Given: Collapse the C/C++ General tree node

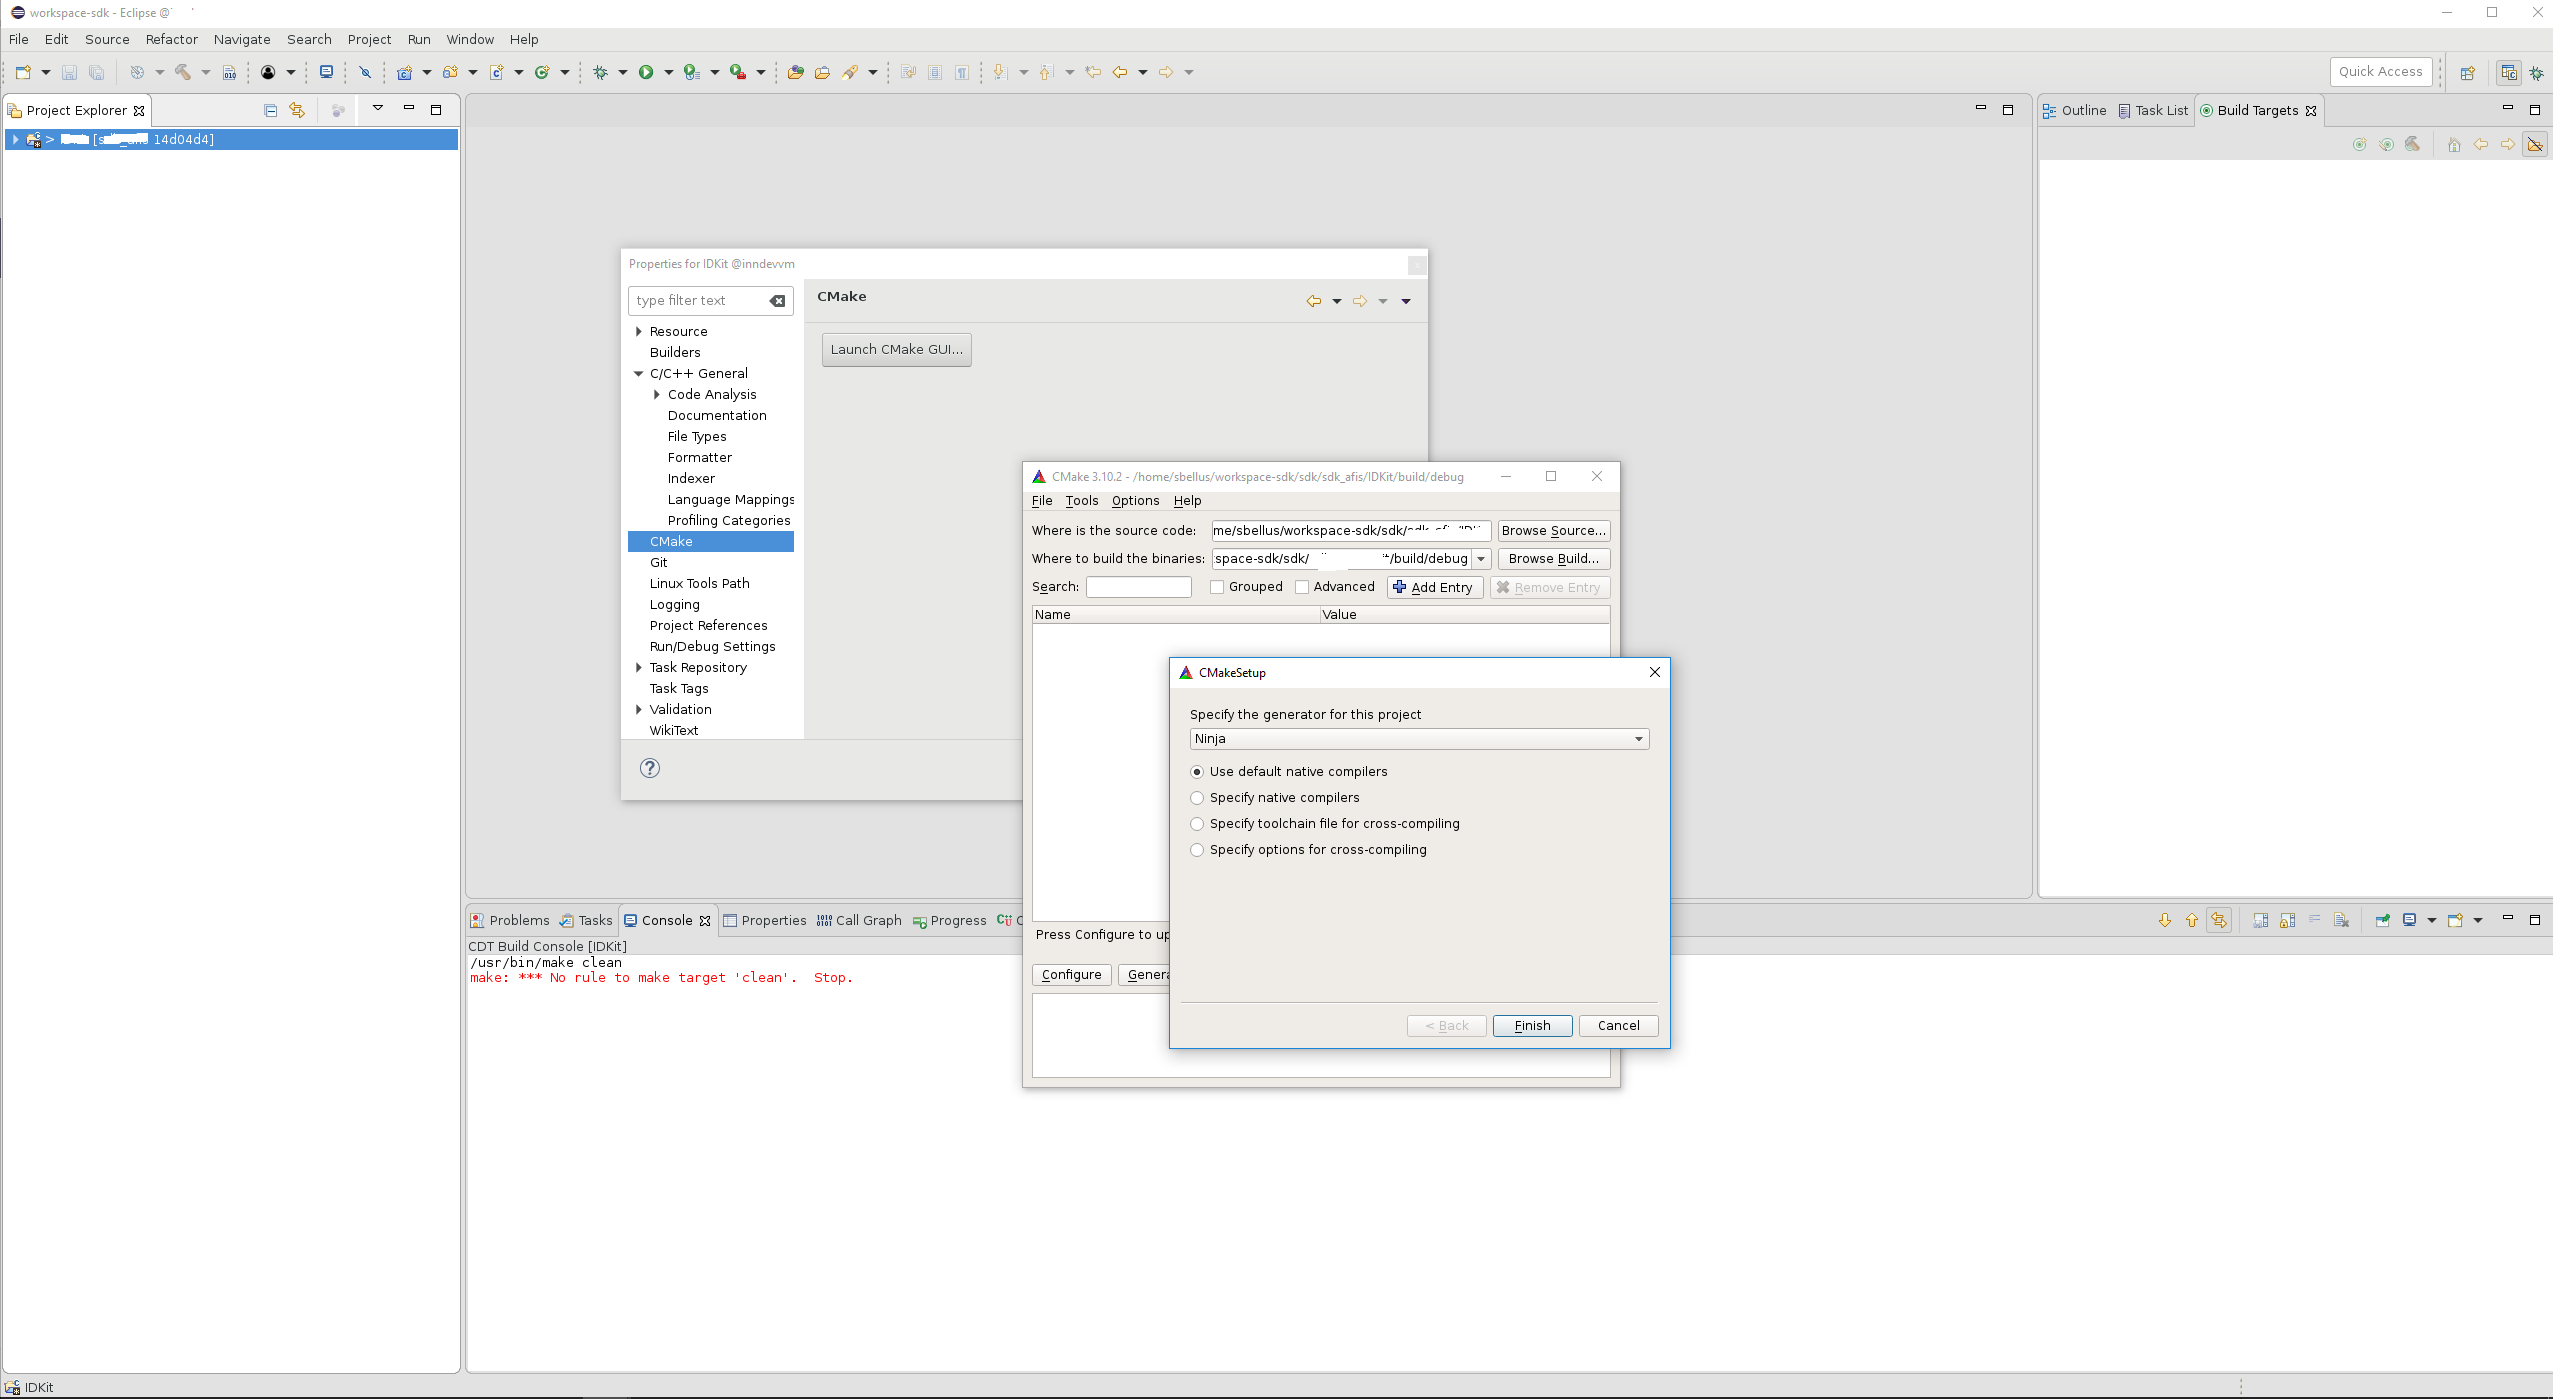Looking at the screenshot, I should coord(639,373).
